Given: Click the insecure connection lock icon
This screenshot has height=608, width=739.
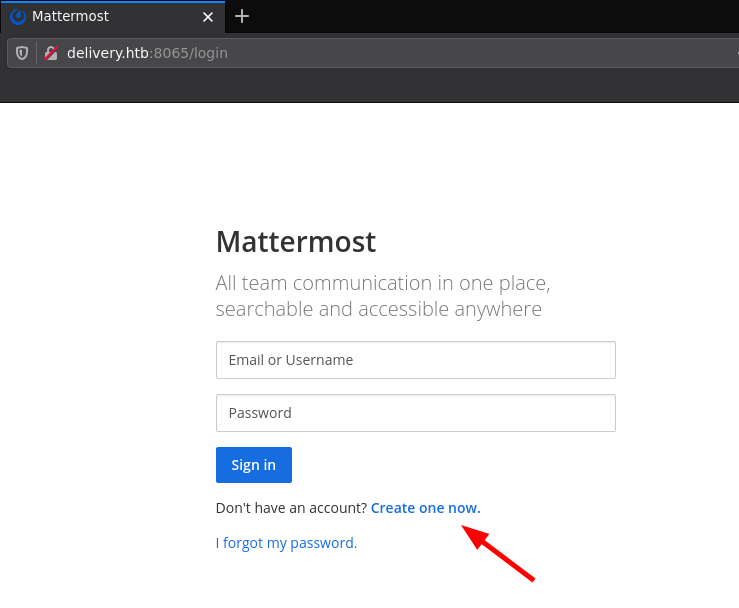Looking at the screenshot, I should click(x=50, y=53).
